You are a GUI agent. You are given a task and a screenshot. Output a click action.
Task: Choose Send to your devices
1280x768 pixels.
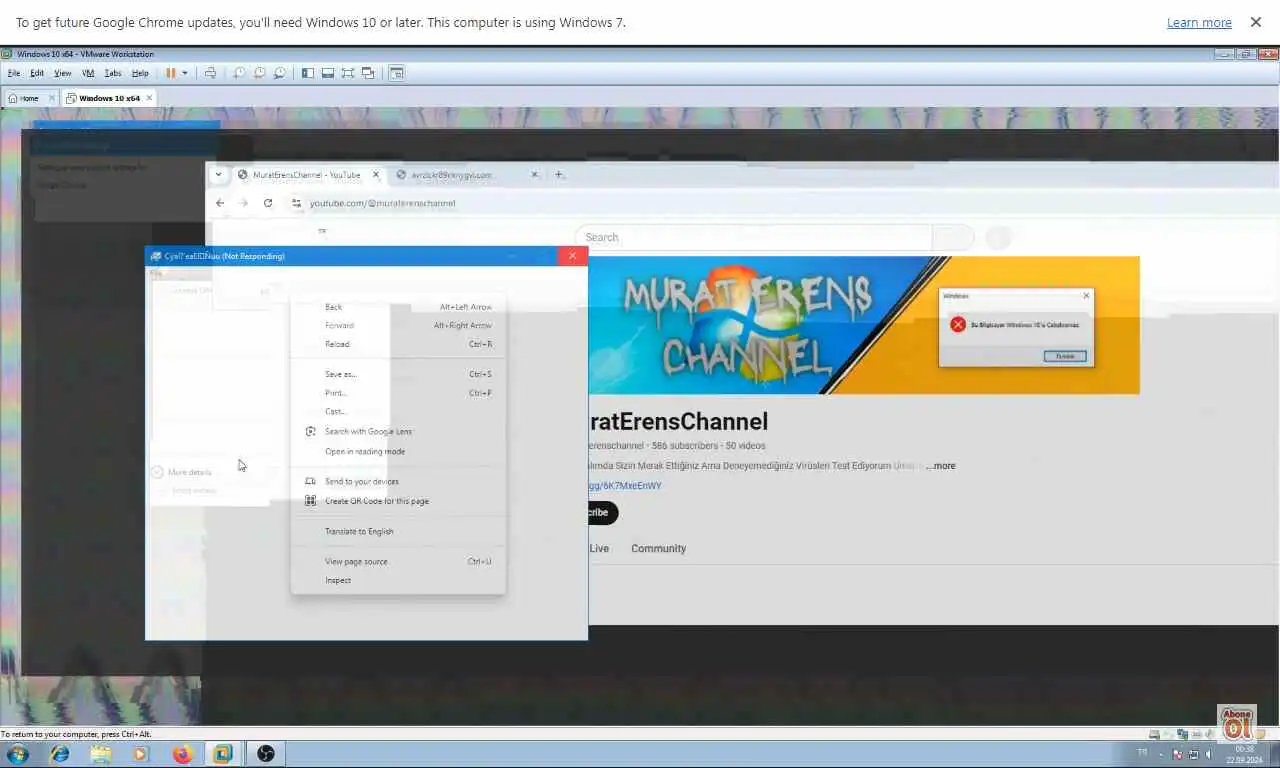pyautogui.click(x=398, y=481)
